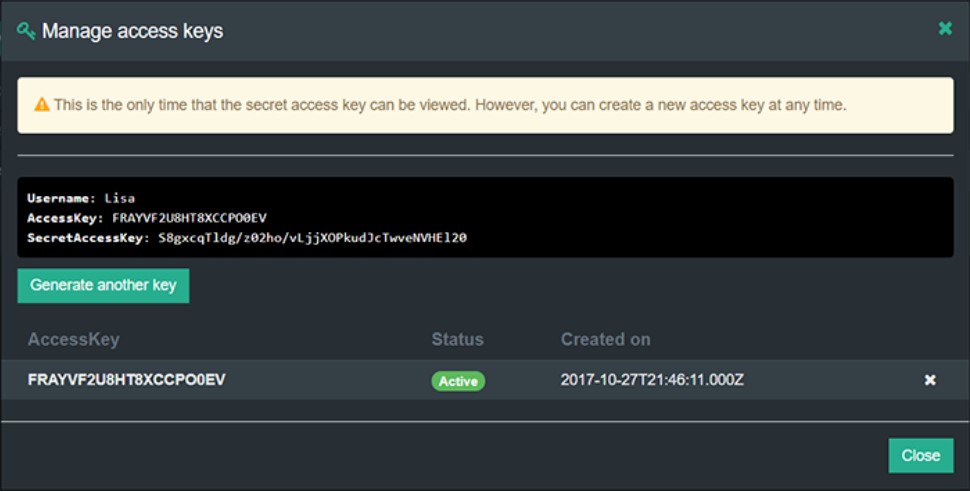Click the AccessKey column header
This screenshot has width=970, height=492.
tap(73, 339)
